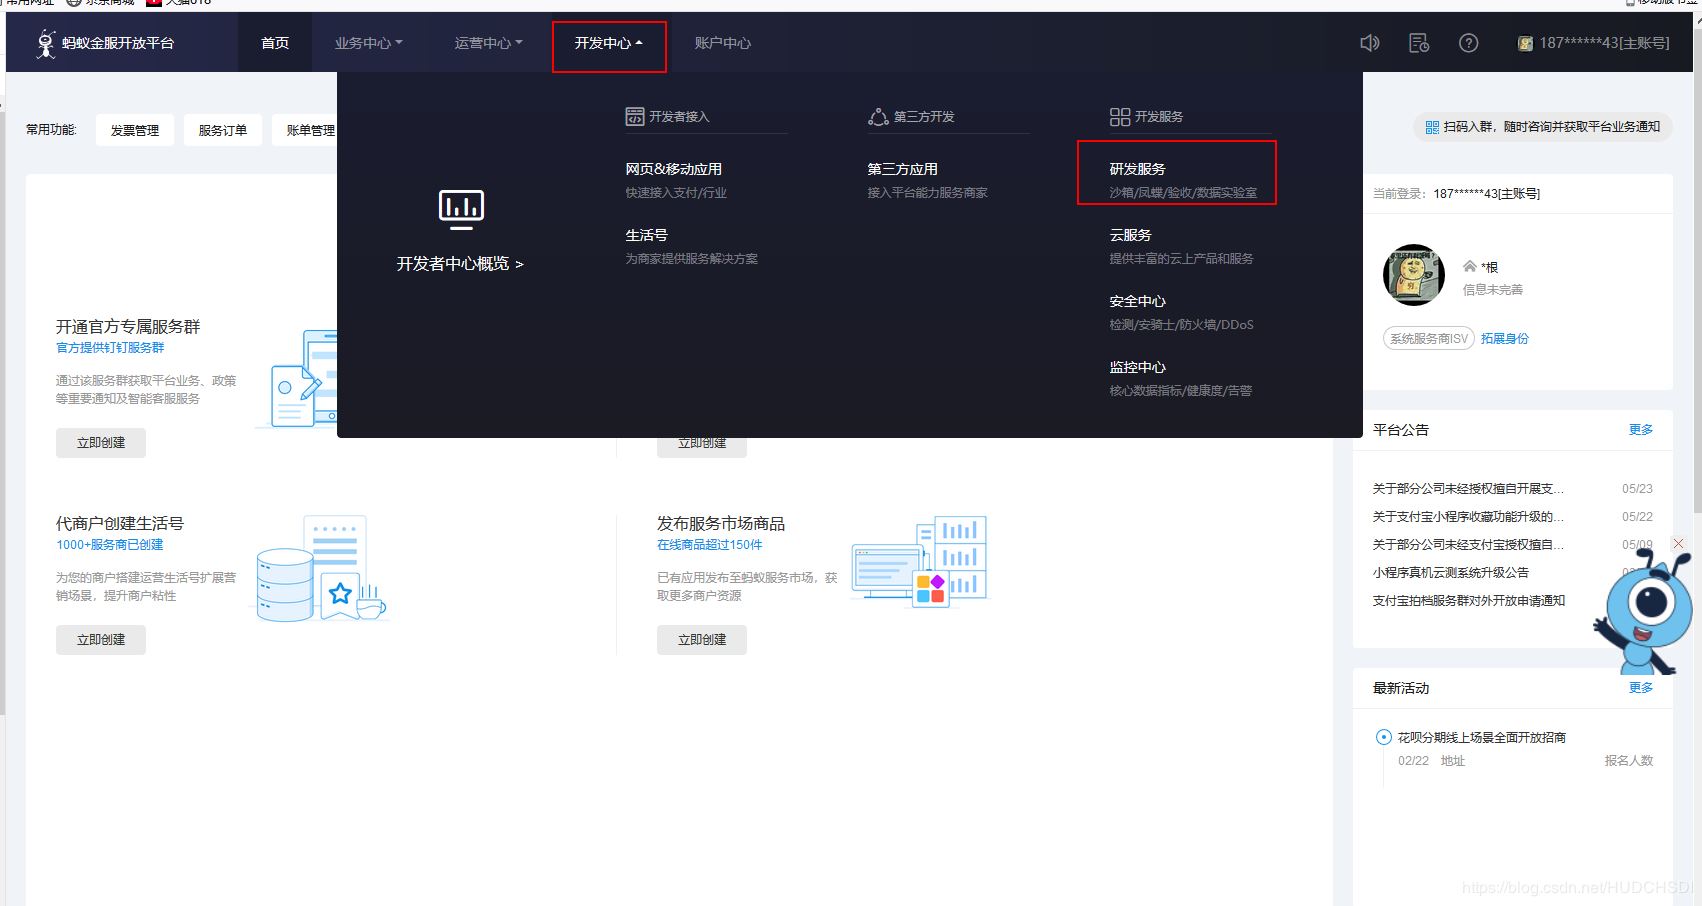Select the 首页 menu item
1702x906 pixels.
click(x=274, y=43)
